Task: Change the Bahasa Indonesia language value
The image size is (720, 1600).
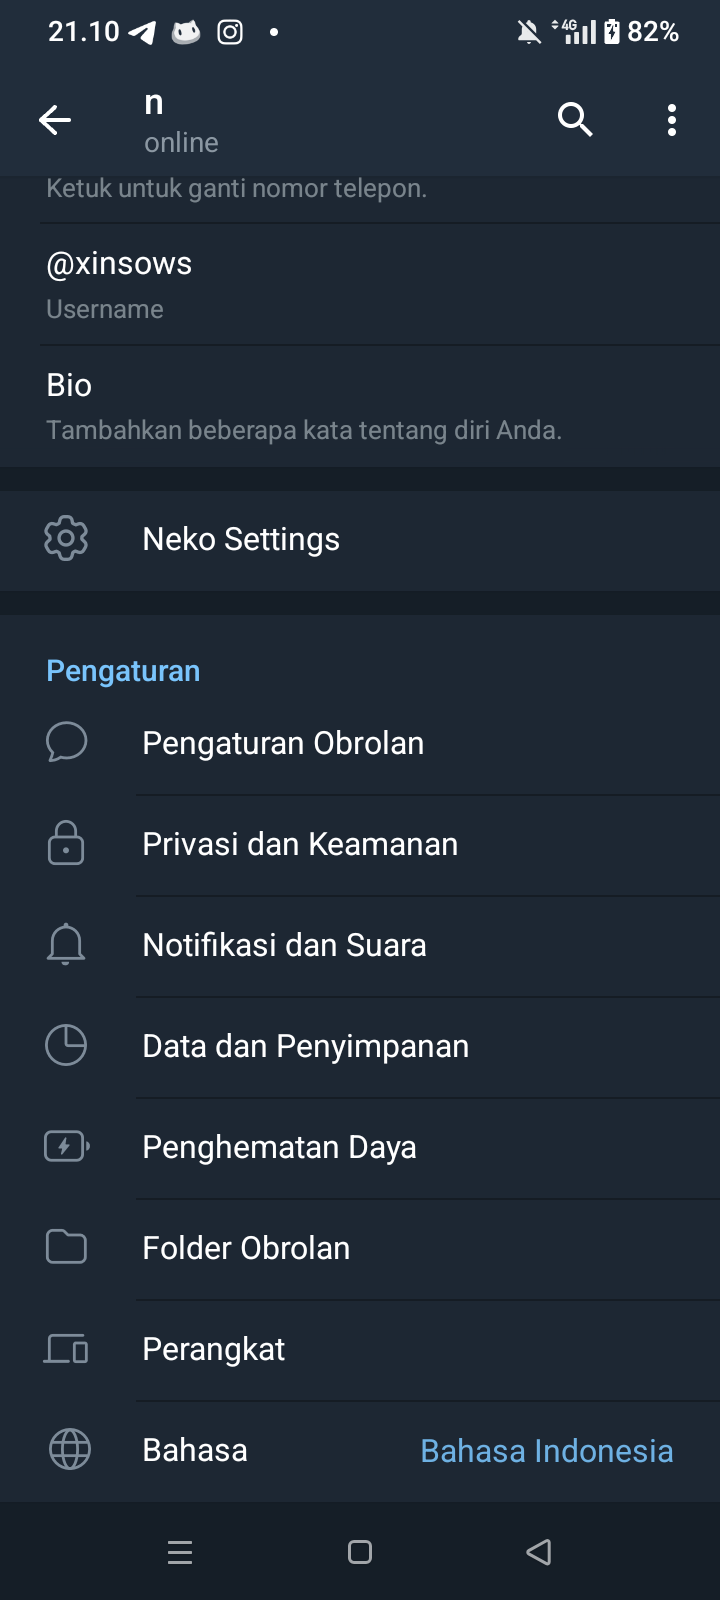Action: (546, 1451)
